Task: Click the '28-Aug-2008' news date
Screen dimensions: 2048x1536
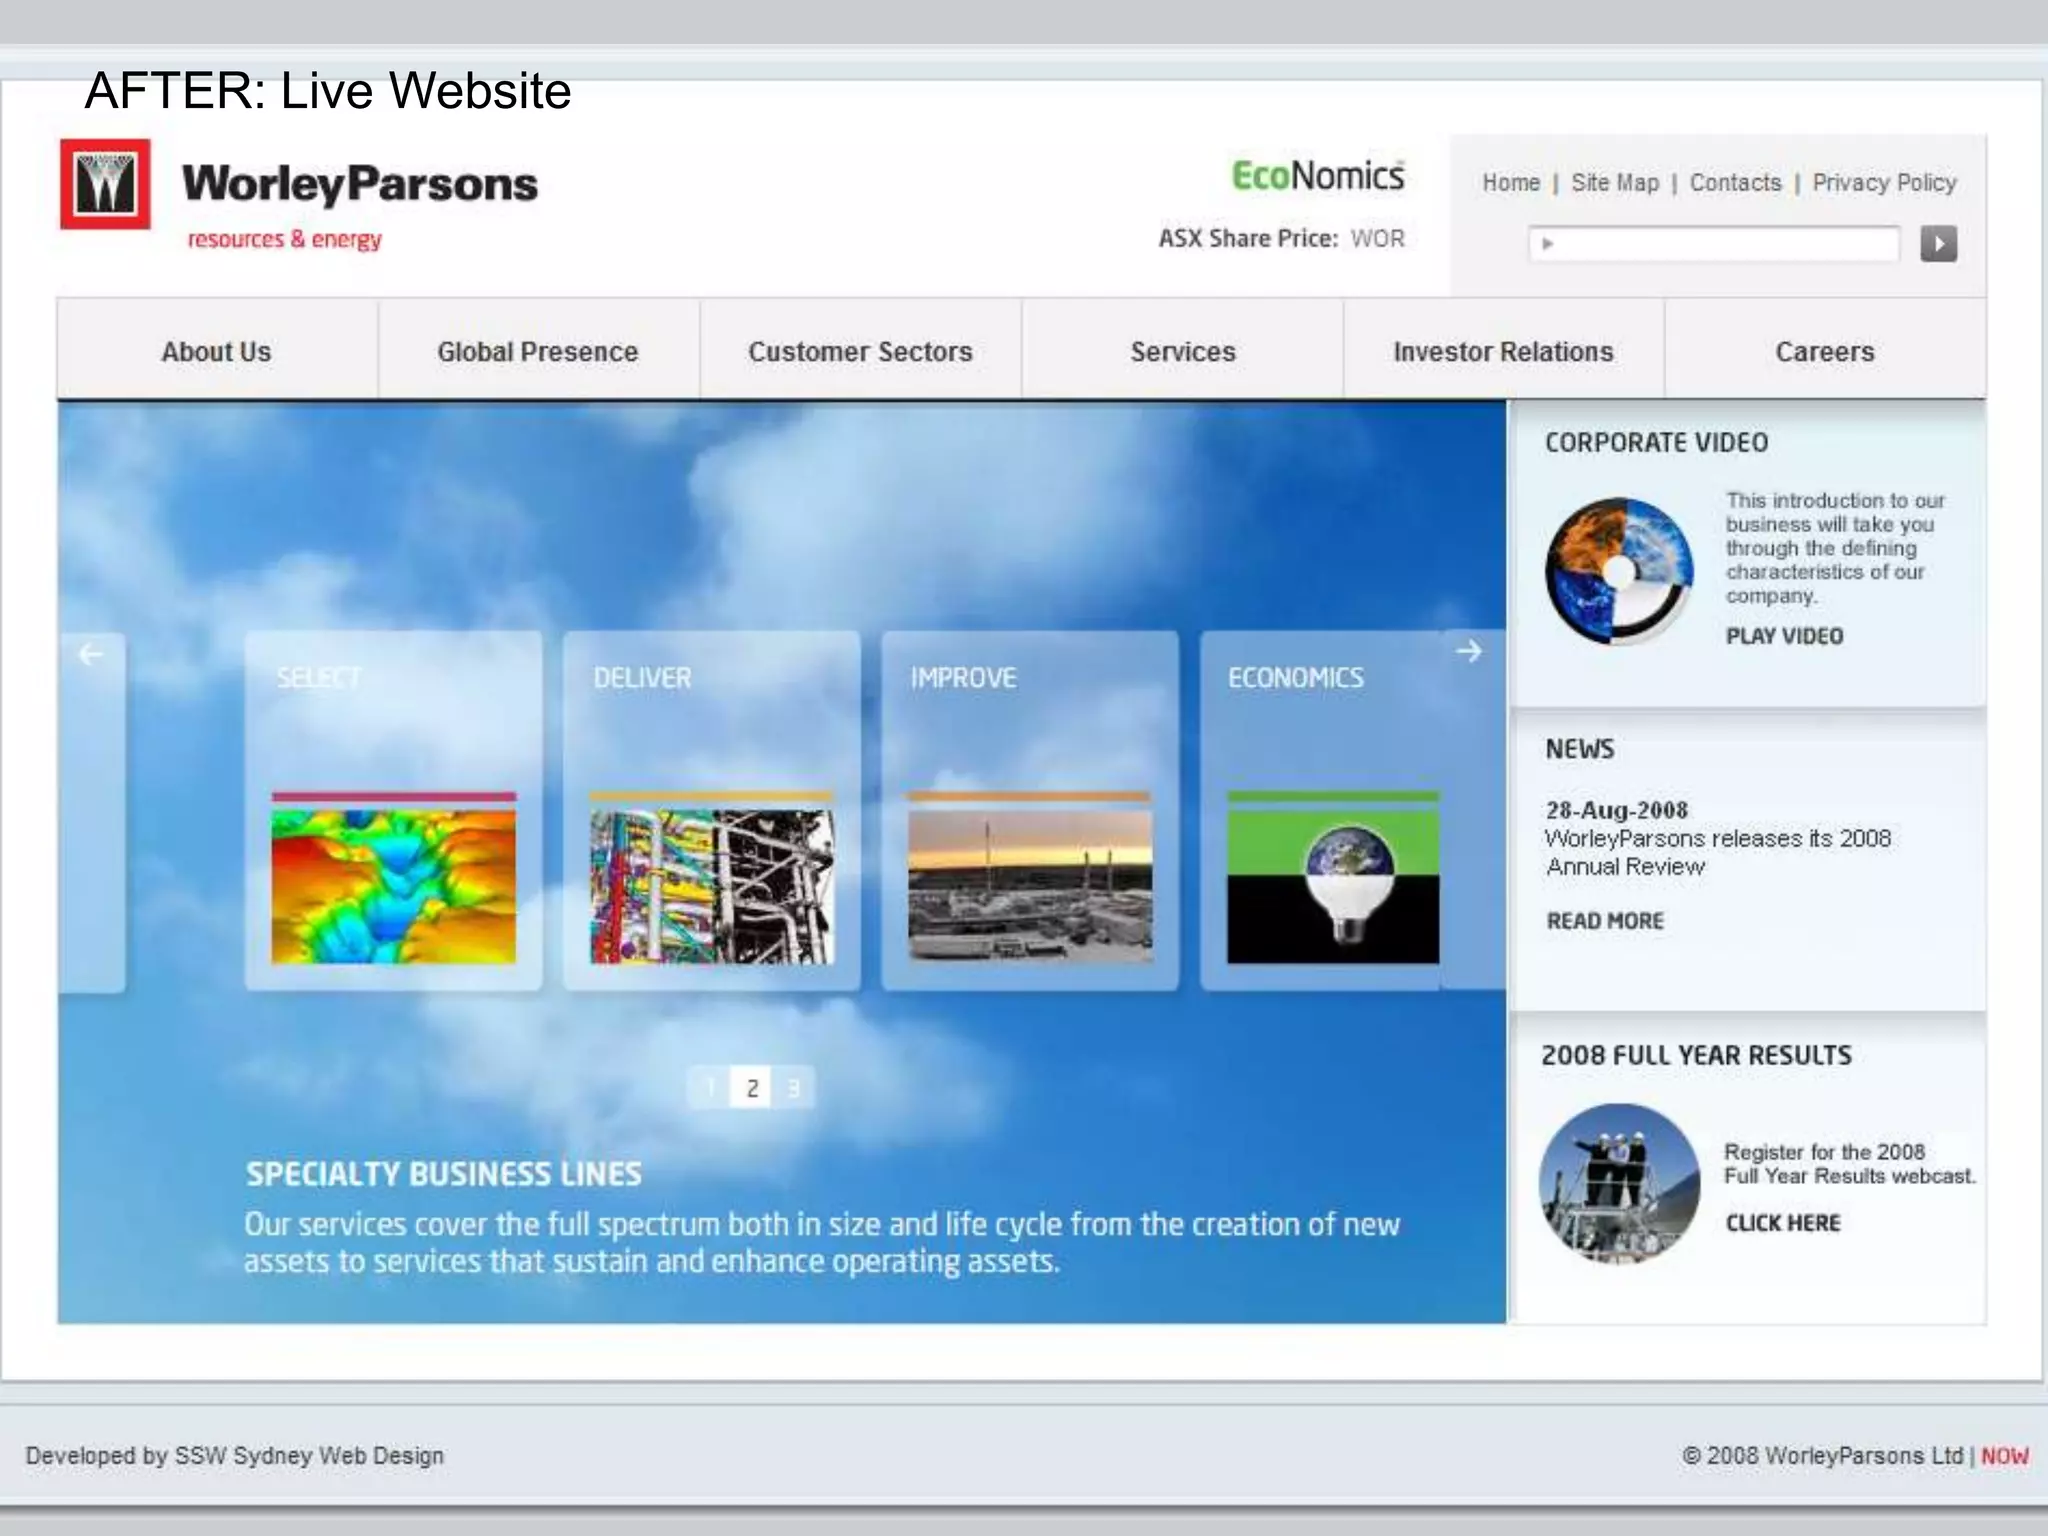Action: click(1617, 810)
